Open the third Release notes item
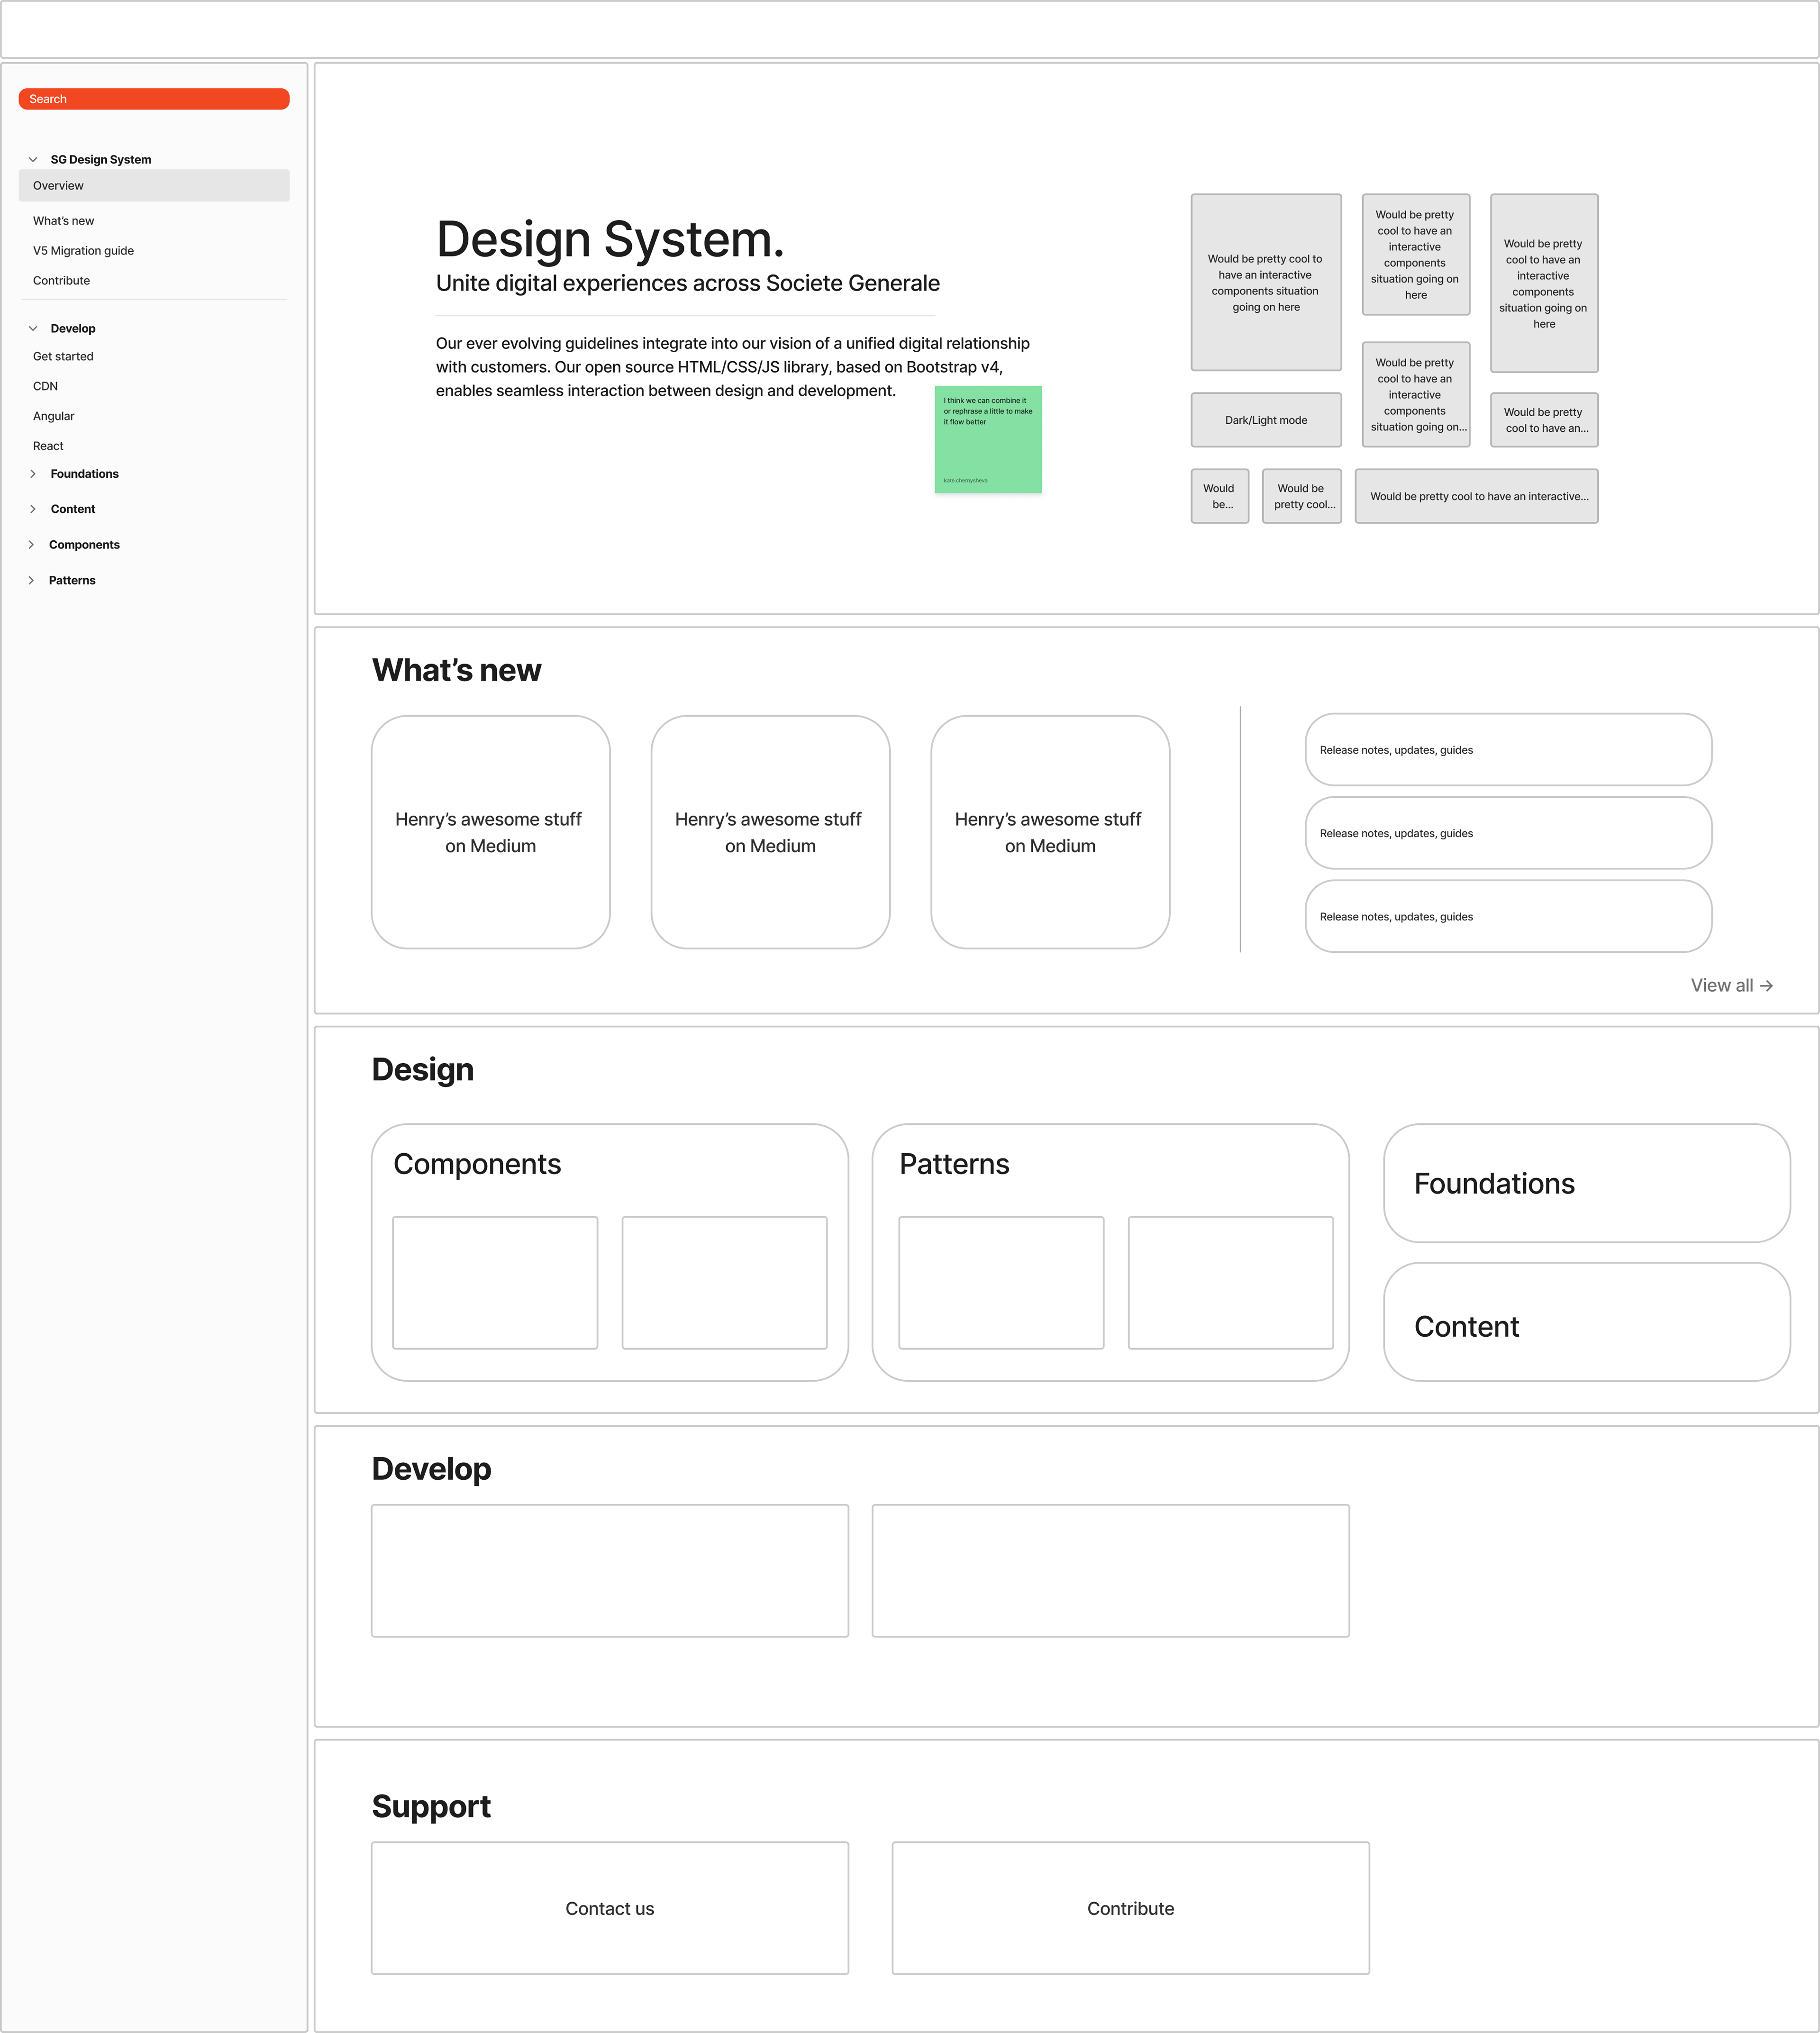Screen dimensions: 1820x2033 coord(1509,916)
